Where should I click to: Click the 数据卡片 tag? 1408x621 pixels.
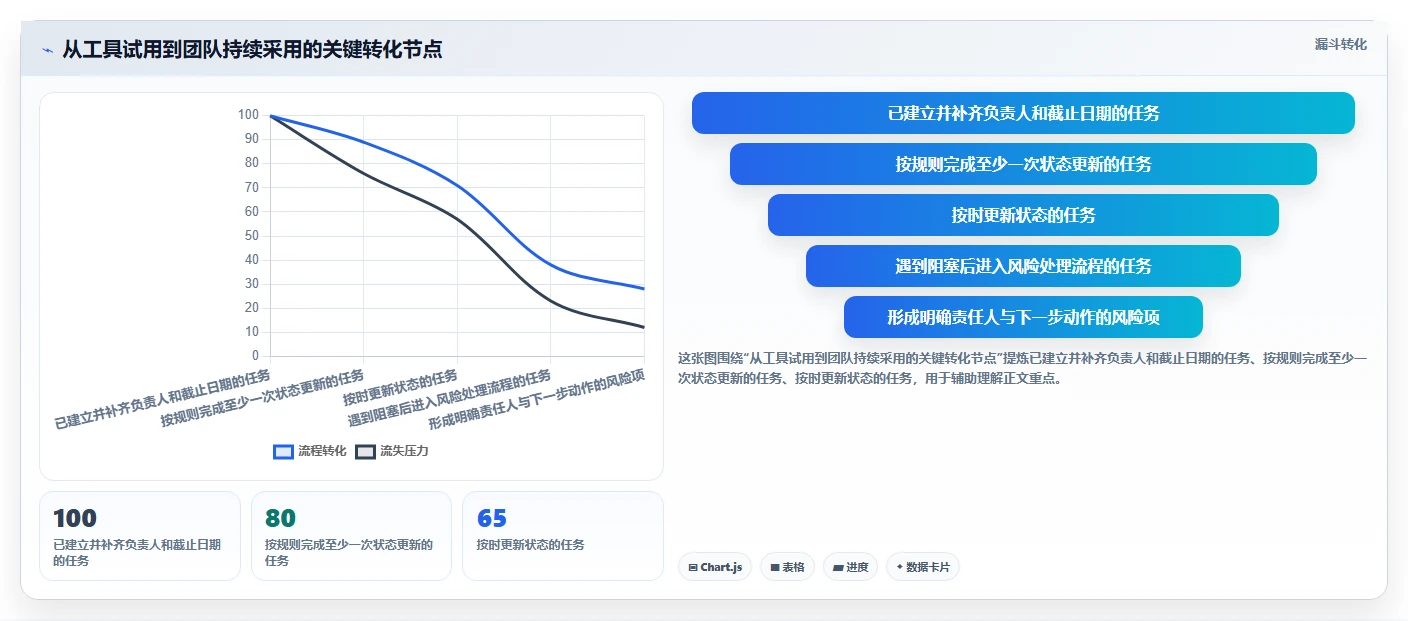point(923,567)
